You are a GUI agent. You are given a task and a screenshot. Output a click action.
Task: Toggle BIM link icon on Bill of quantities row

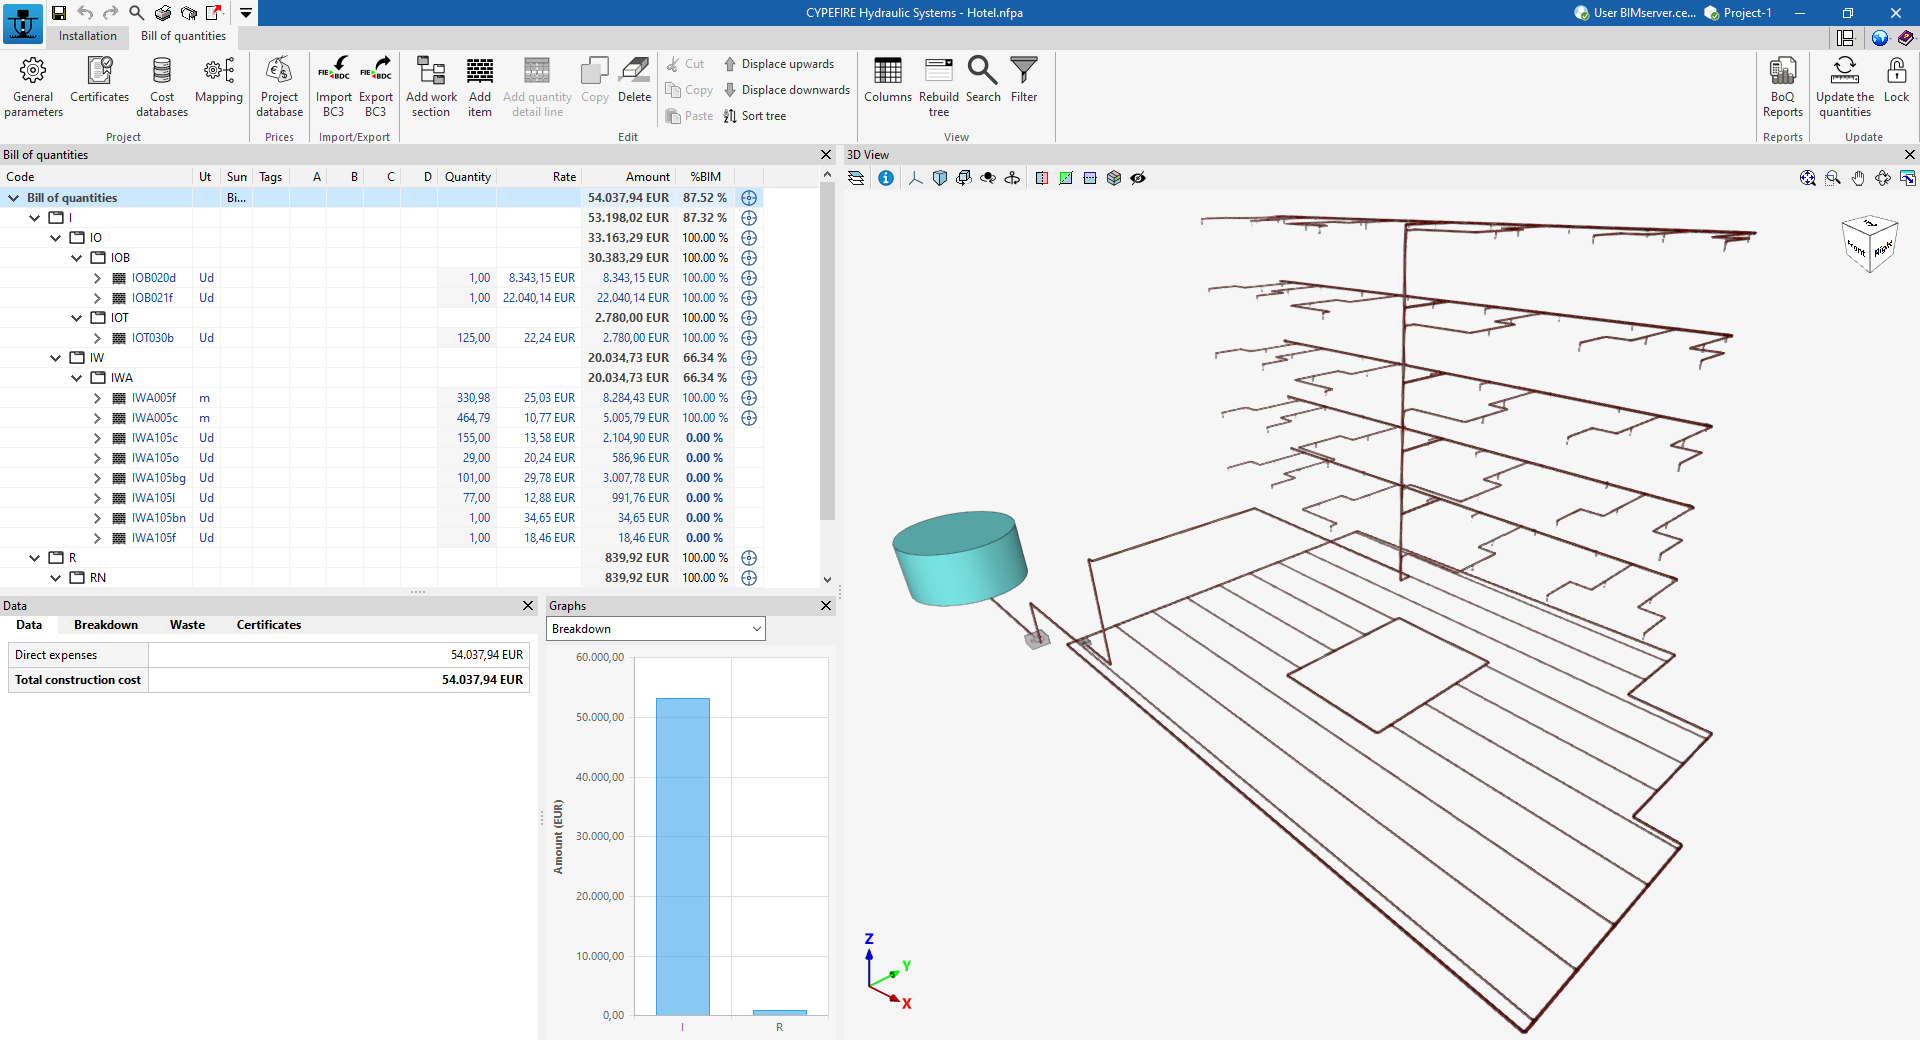(749, 198)
